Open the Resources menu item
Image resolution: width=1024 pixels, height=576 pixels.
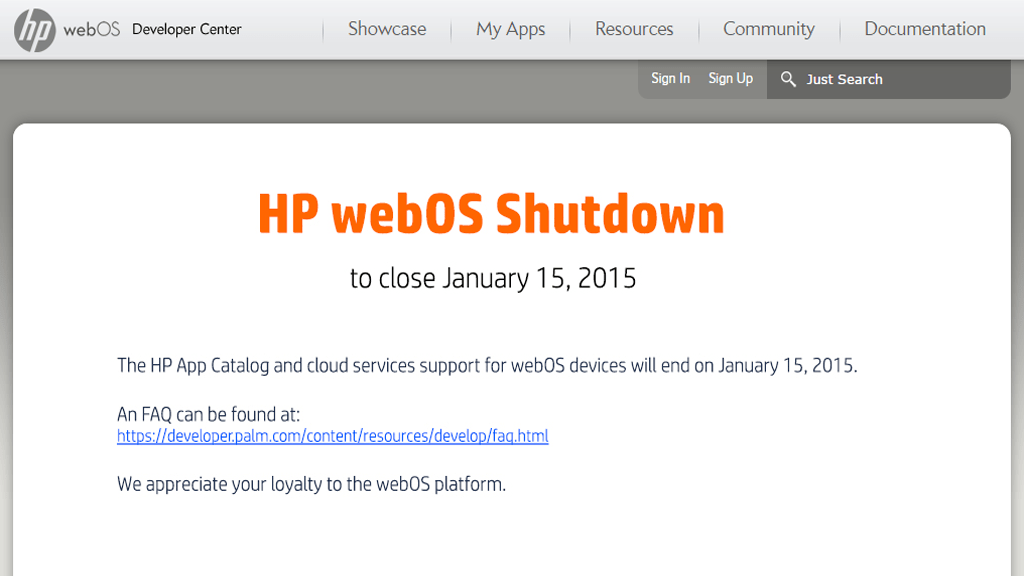click(634, 29)
